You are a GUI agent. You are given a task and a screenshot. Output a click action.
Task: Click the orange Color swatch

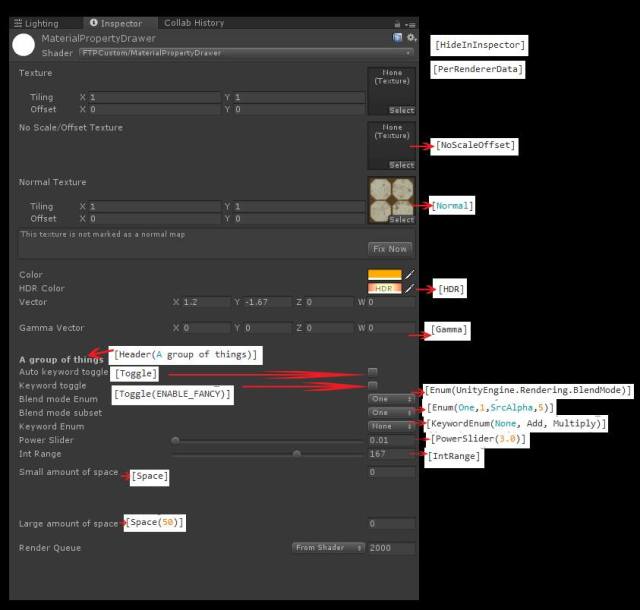pos(384,274)
